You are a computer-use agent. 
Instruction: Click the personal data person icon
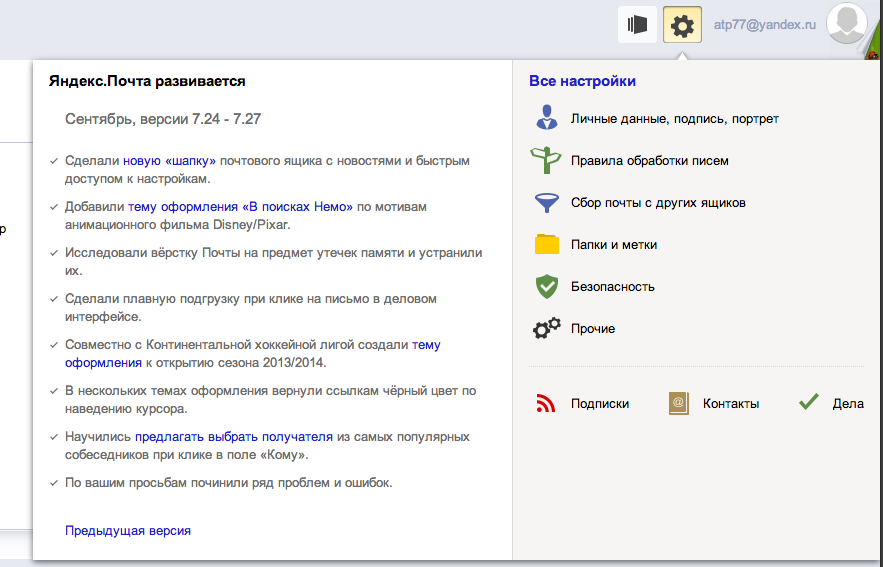546,118
